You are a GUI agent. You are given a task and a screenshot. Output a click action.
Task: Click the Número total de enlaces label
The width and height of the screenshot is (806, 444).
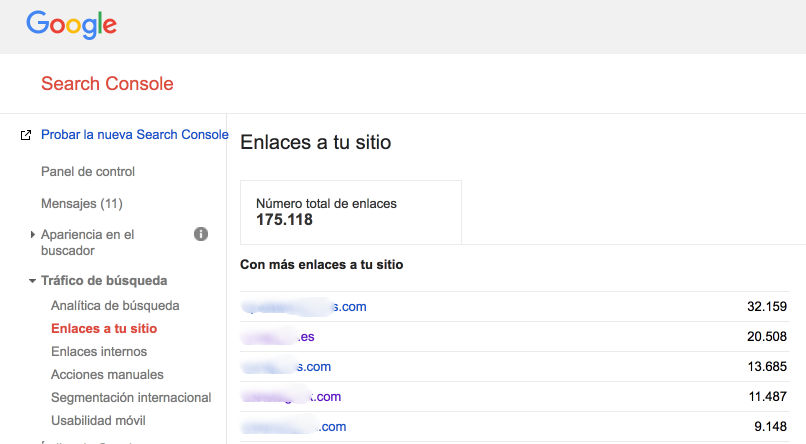[326, 204]
